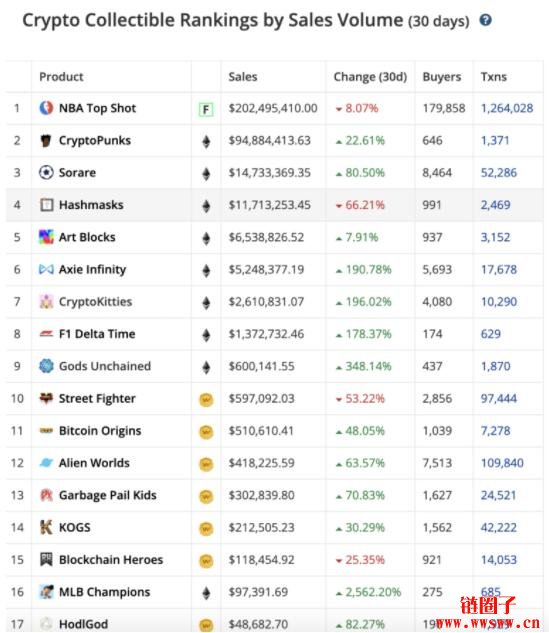Click the WAX icon in Street Fighter row

206,400
